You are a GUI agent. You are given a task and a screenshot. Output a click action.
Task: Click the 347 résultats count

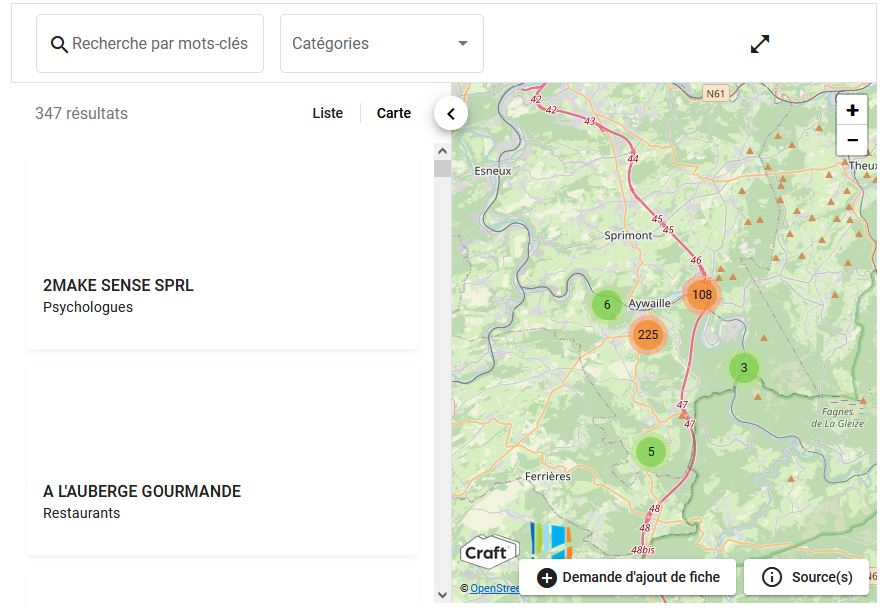point(81,113)
